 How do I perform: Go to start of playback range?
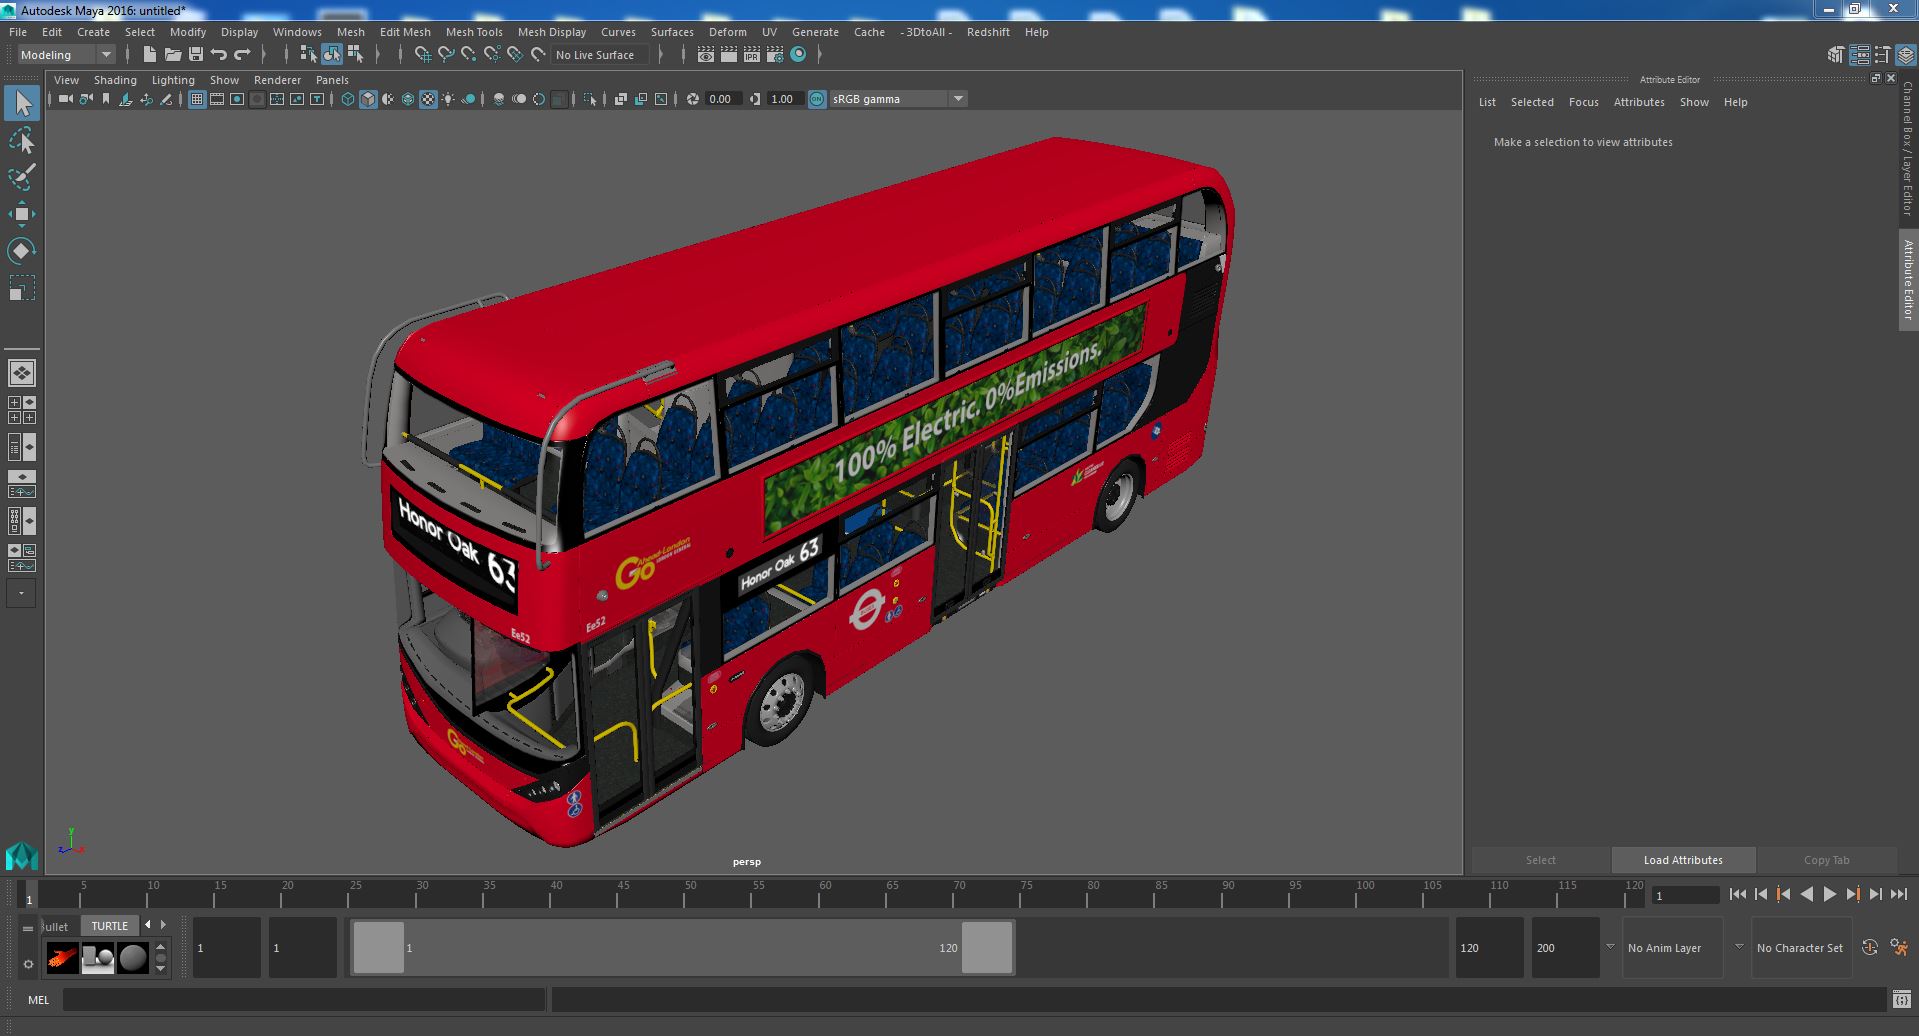pyautogui.click(x=1737, y=895)
